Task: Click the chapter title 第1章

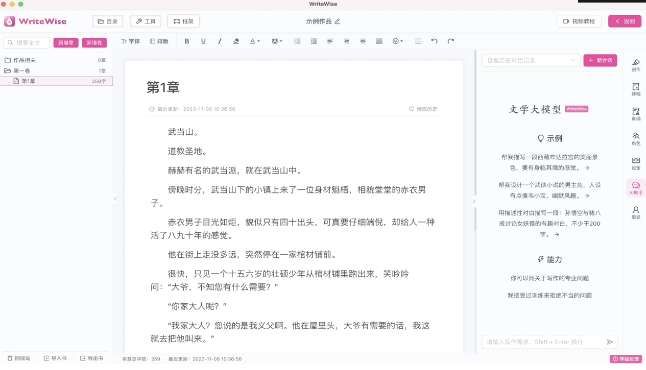Action: pos(163,87)
